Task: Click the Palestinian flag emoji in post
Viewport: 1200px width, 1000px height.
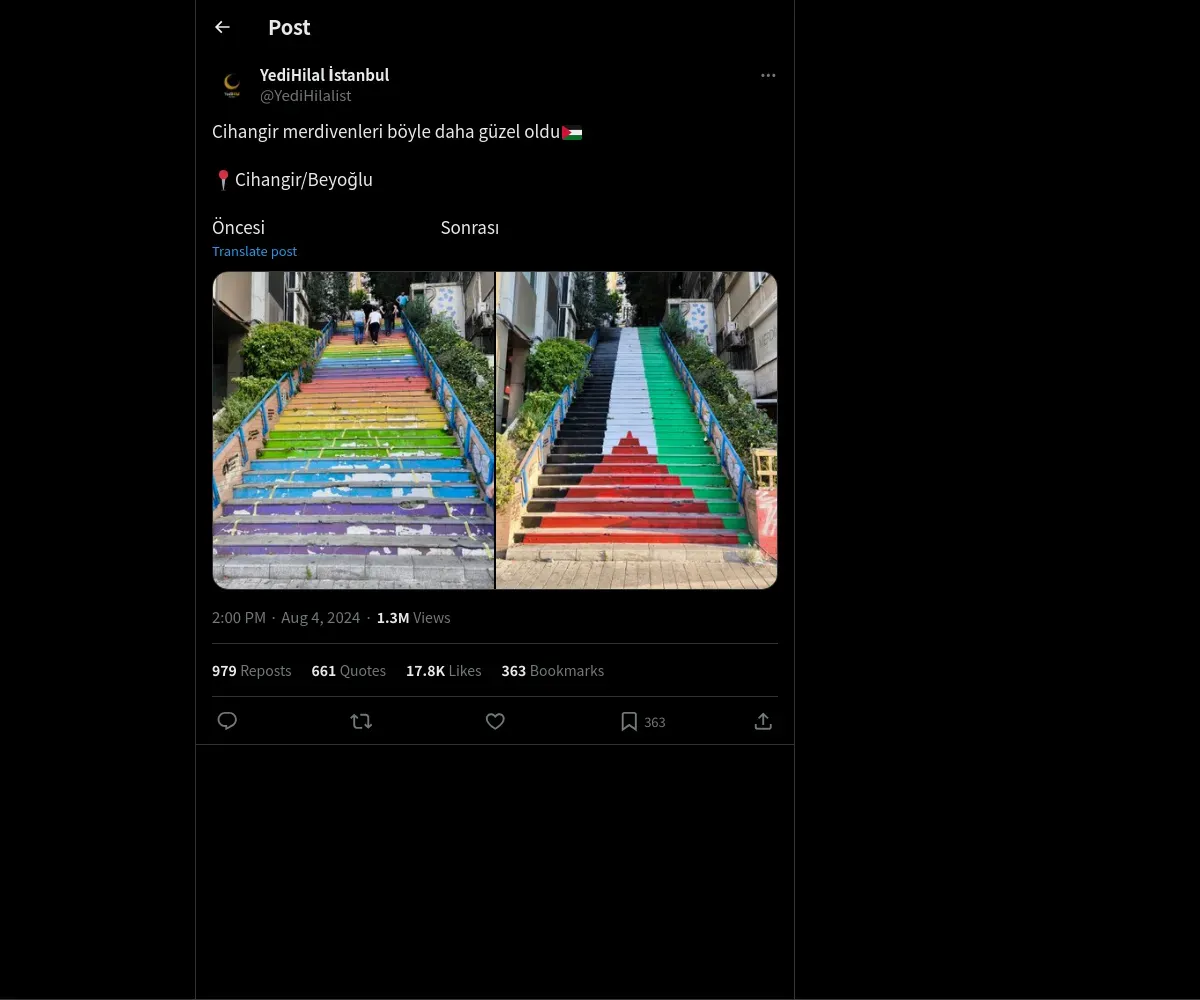Action: point(572,132)
